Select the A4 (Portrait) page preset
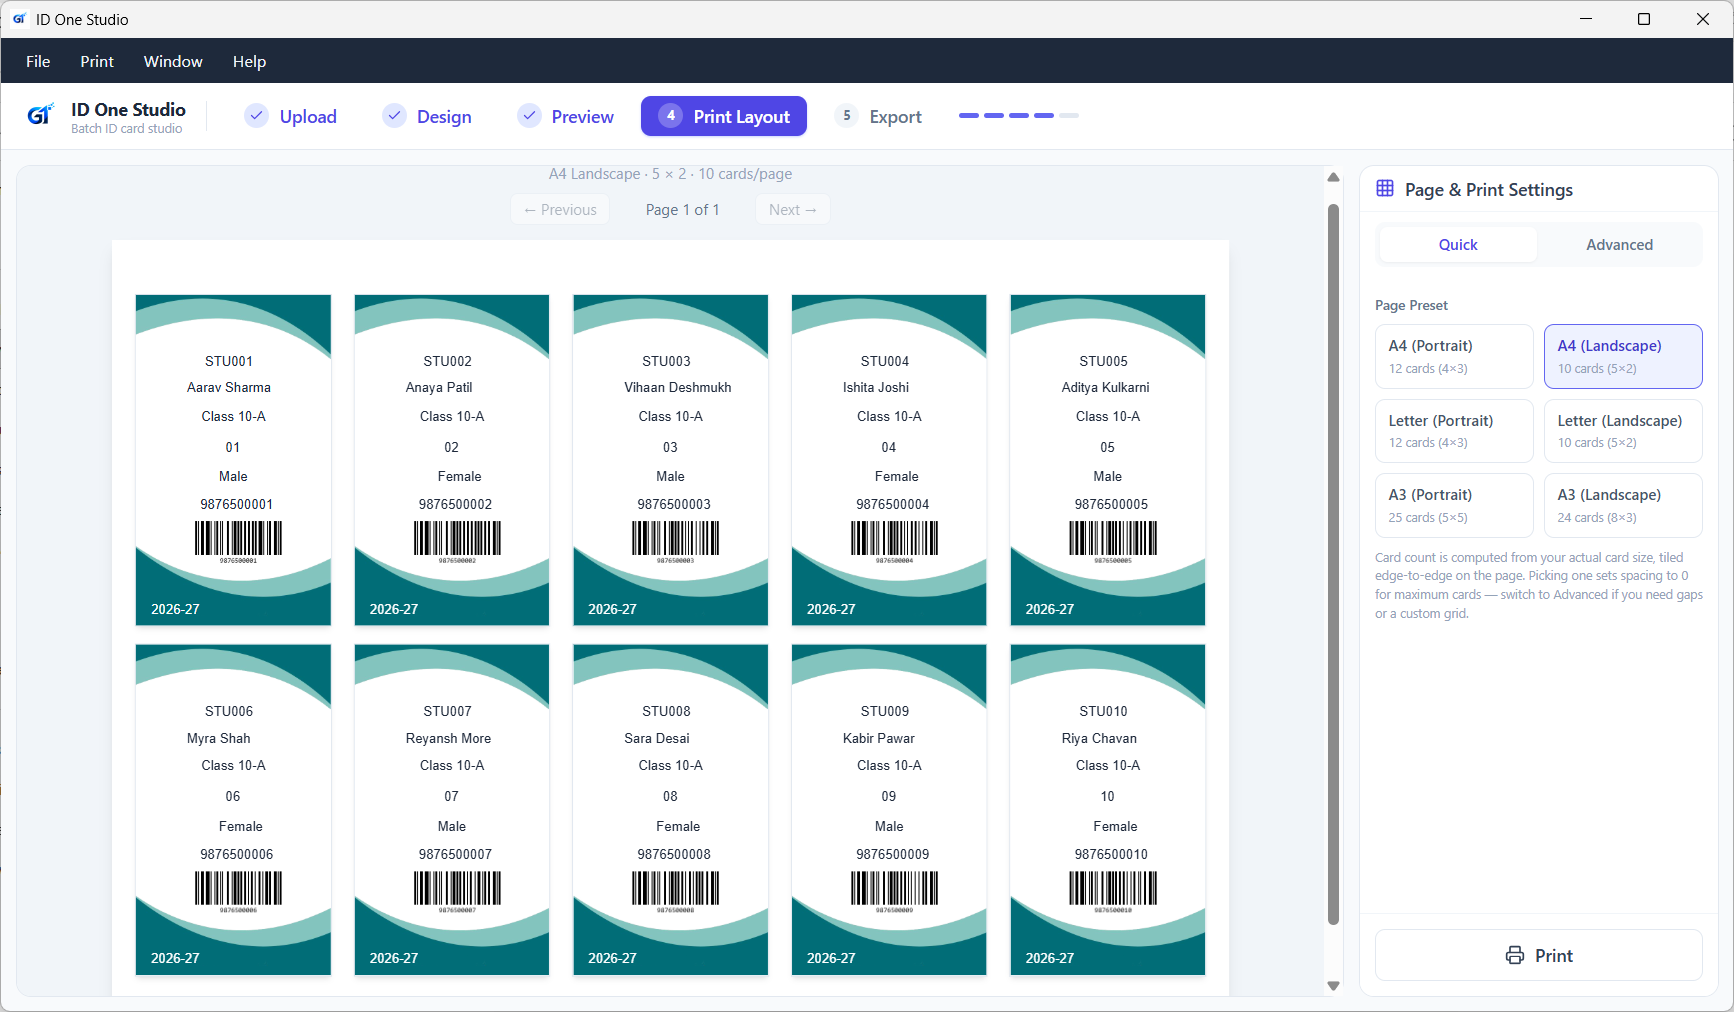Screen dimensions: 1734x1012 [x=1454, y=356]
